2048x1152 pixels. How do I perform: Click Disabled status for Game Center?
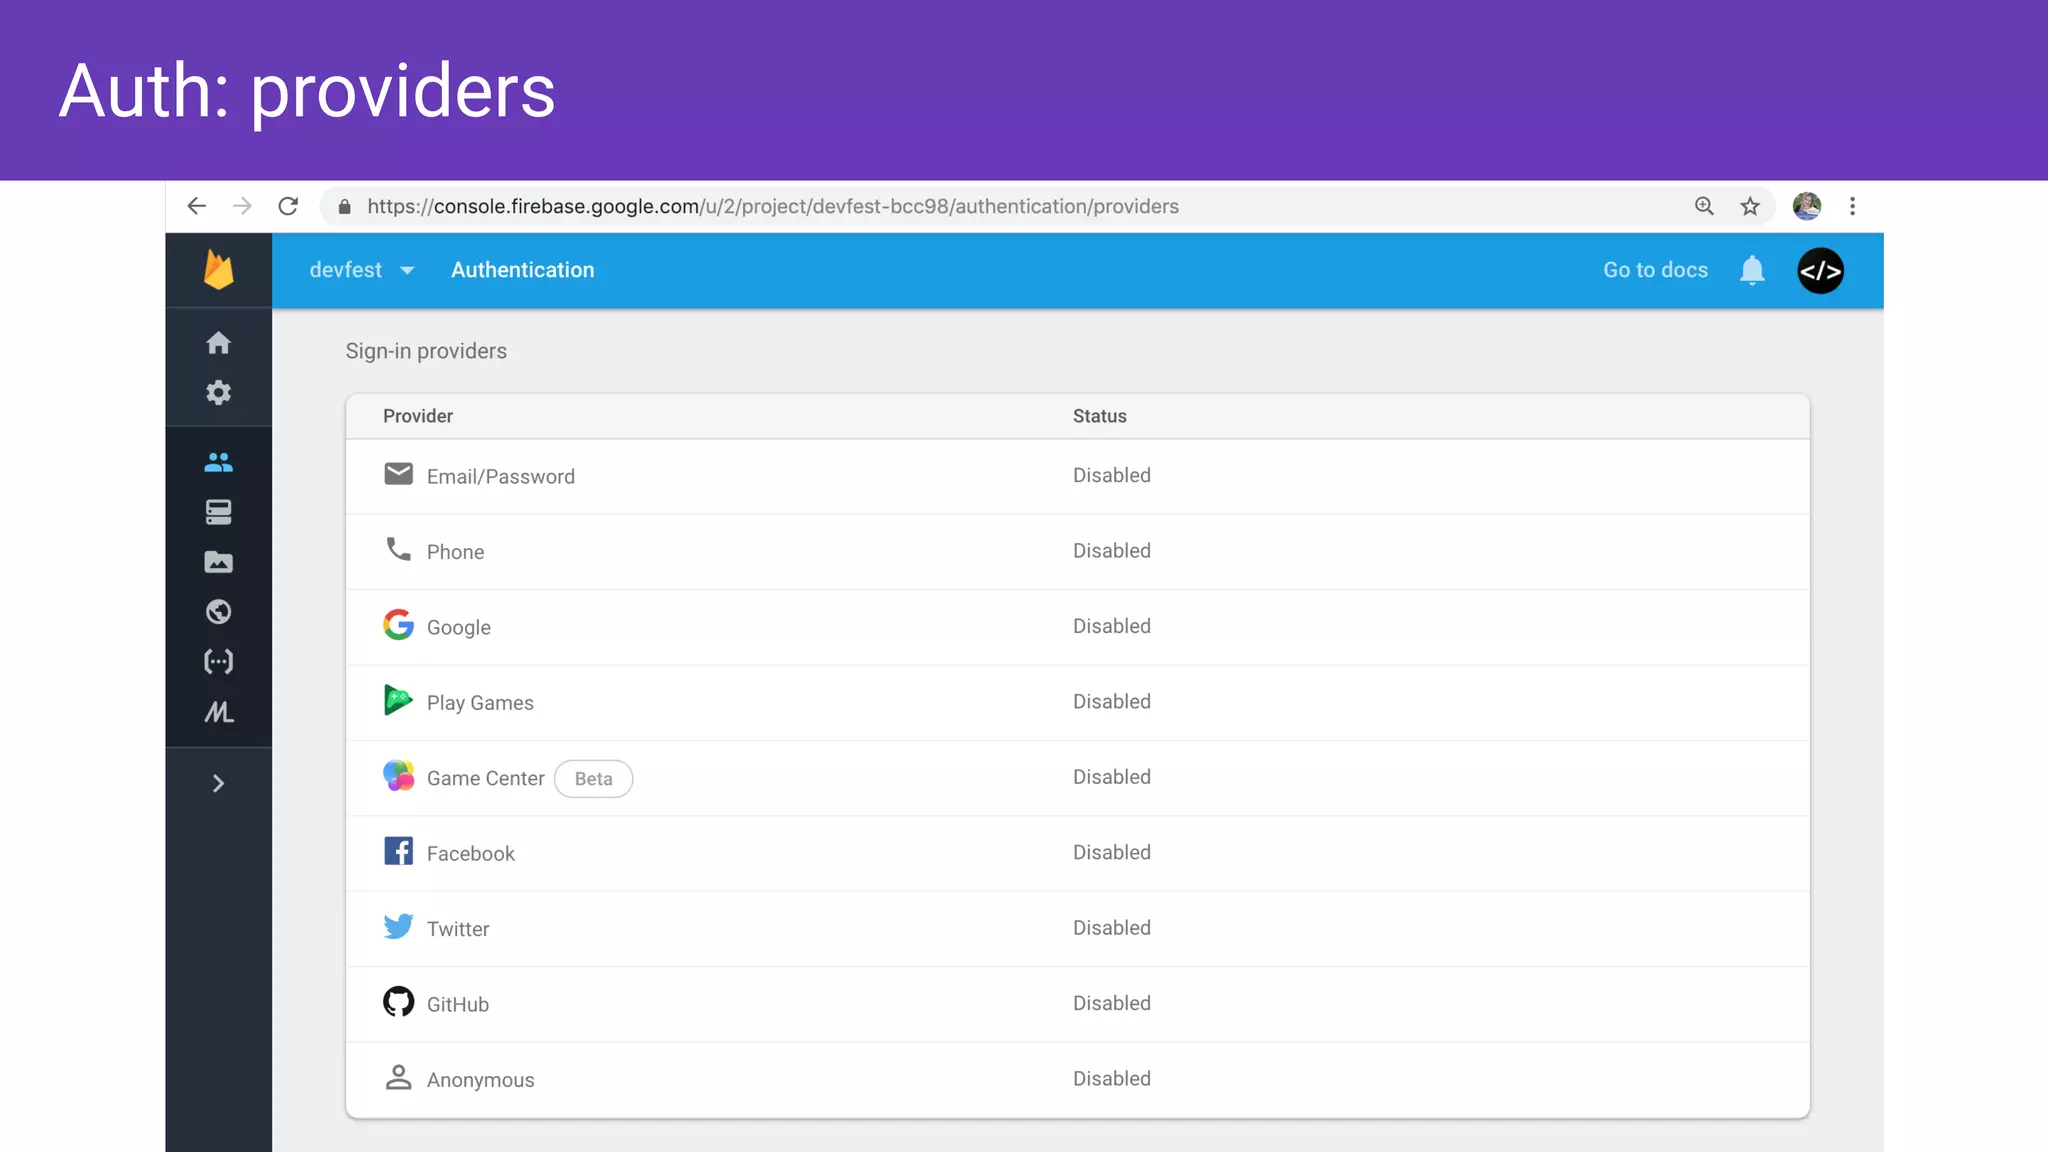[1111, 777]
